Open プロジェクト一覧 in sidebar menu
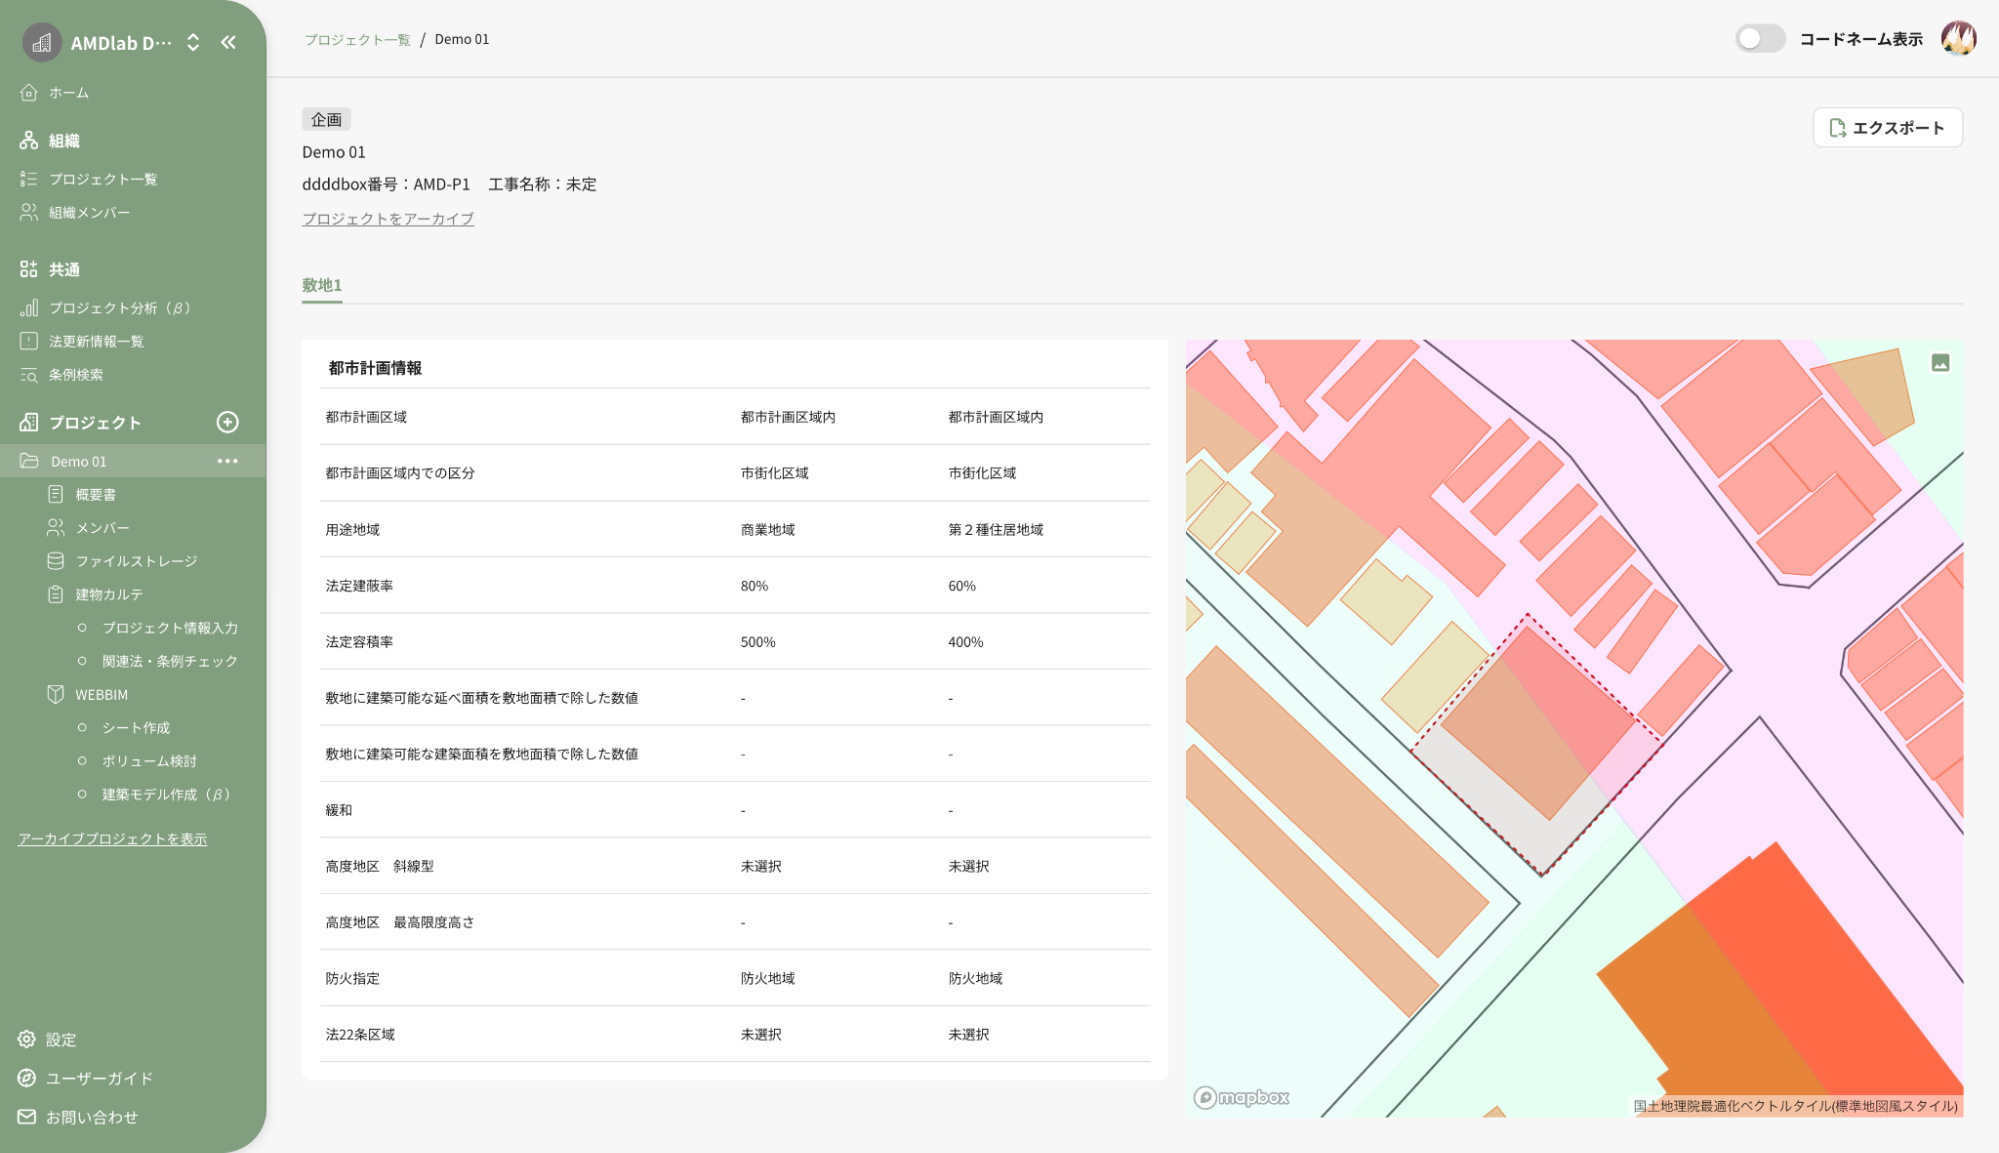The image size is (1999, 1153). click(x=103, y=179)
